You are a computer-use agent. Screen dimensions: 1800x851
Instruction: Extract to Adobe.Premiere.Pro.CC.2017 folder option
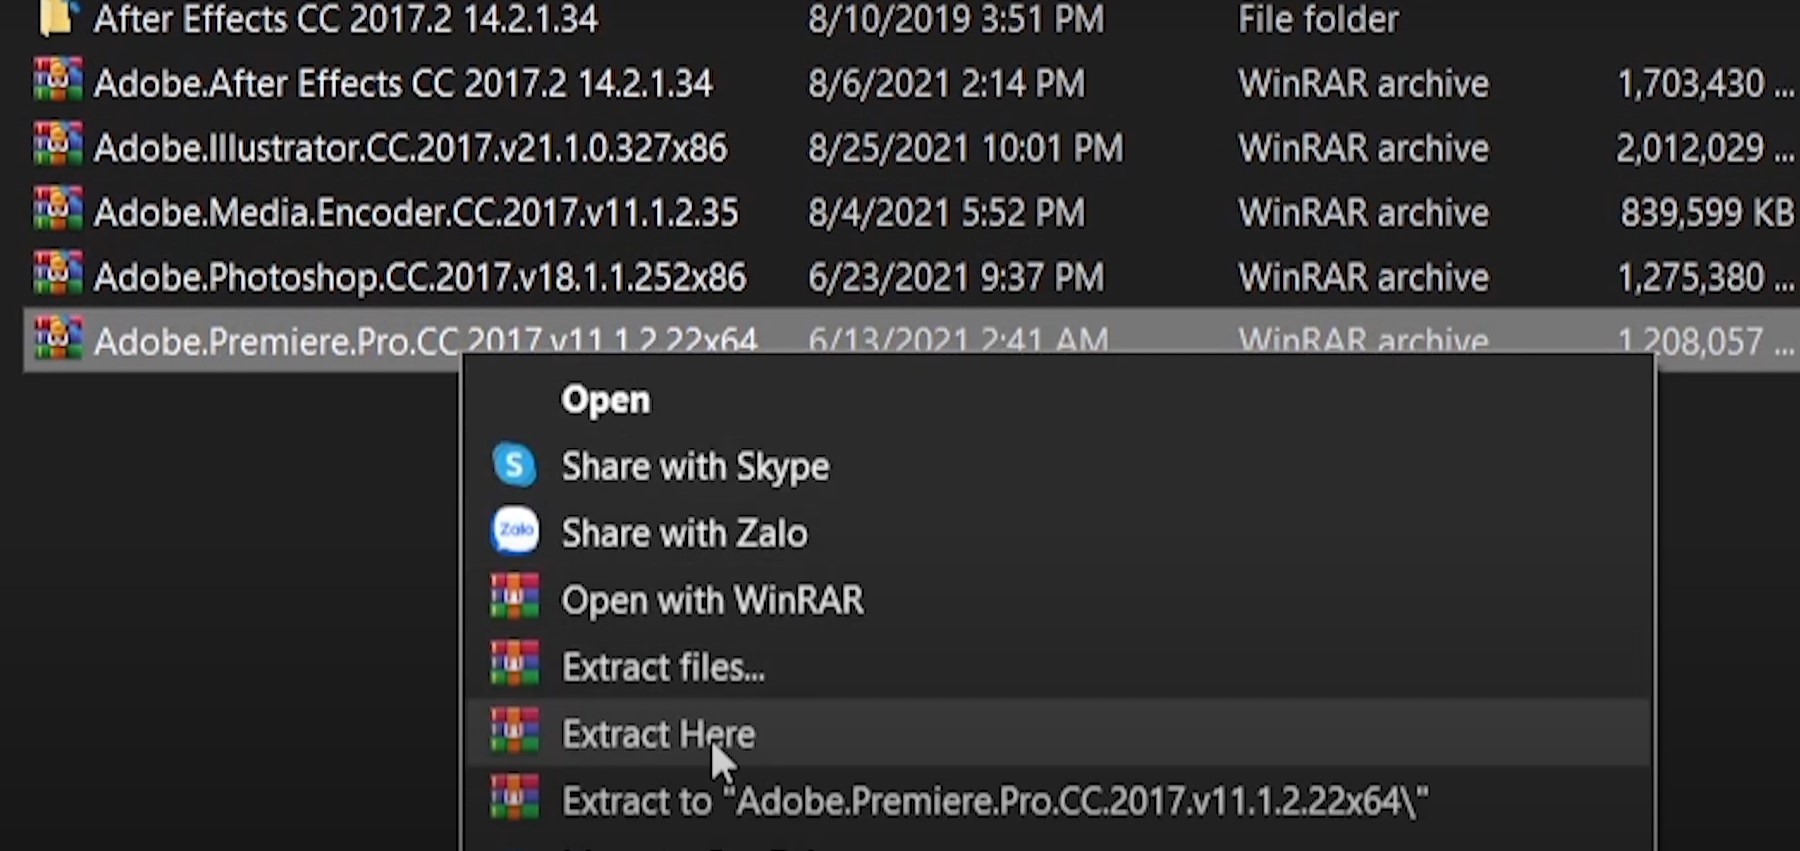tap(995, 801)
